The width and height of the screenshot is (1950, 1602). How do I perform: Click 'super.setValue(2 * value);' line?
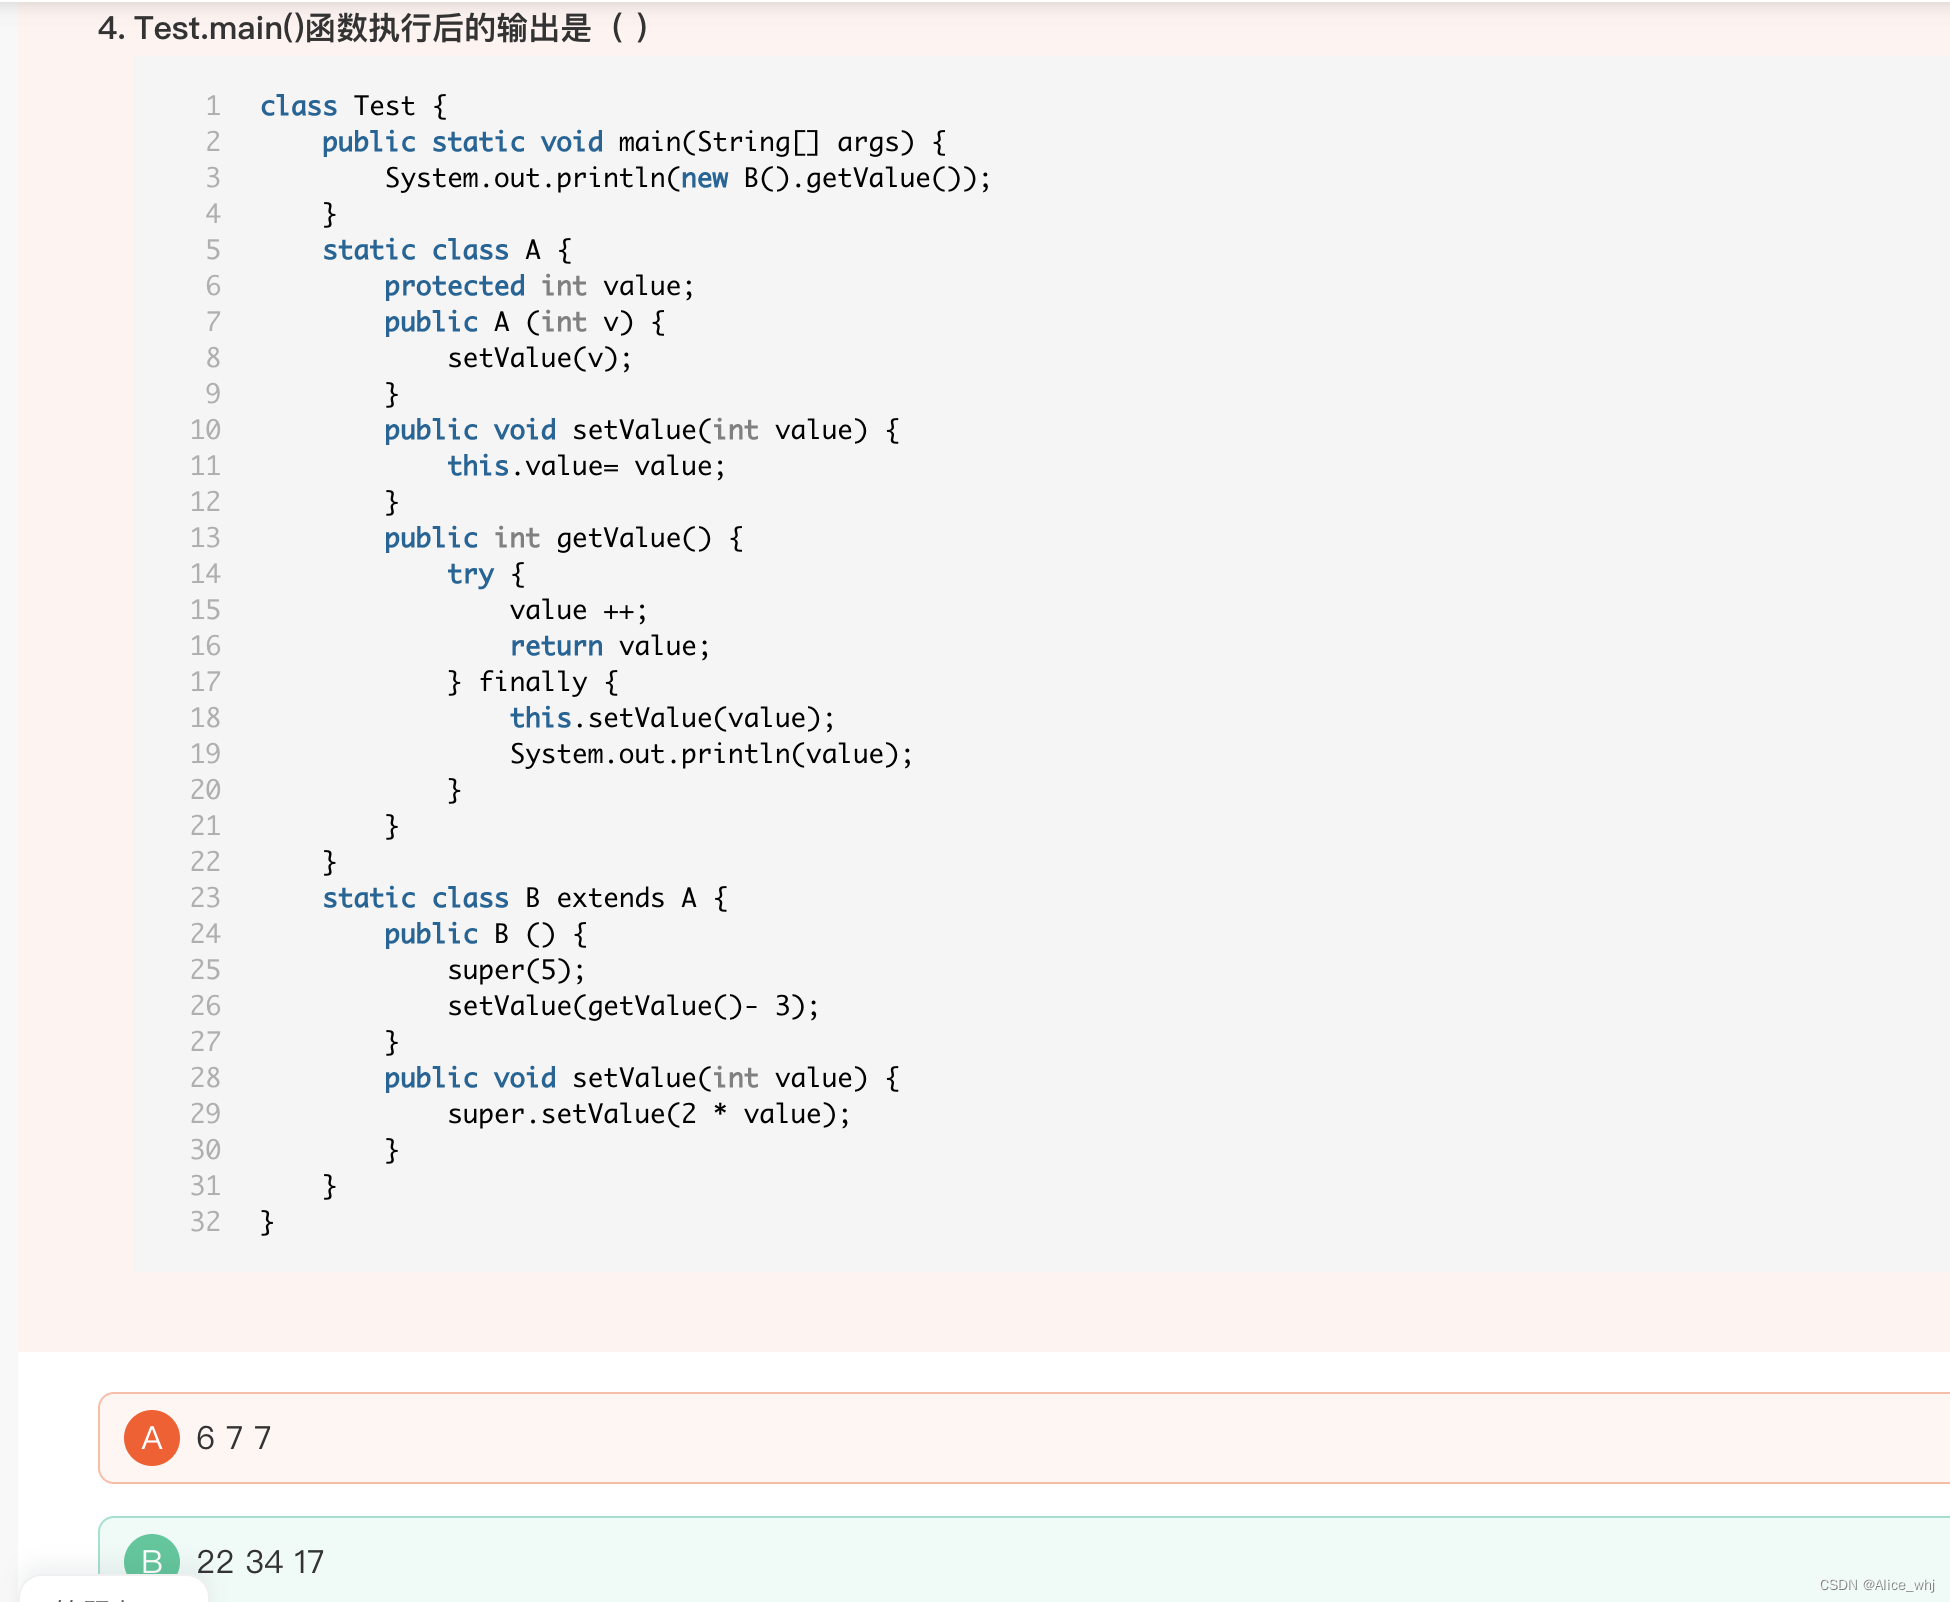649,1114
